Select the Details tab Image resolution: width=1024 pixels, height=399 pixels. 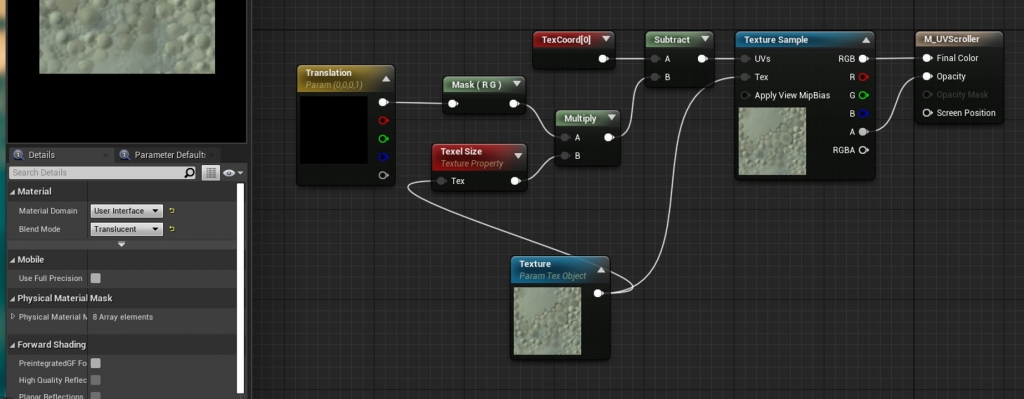pyautogui.click(x=42, y=155)
